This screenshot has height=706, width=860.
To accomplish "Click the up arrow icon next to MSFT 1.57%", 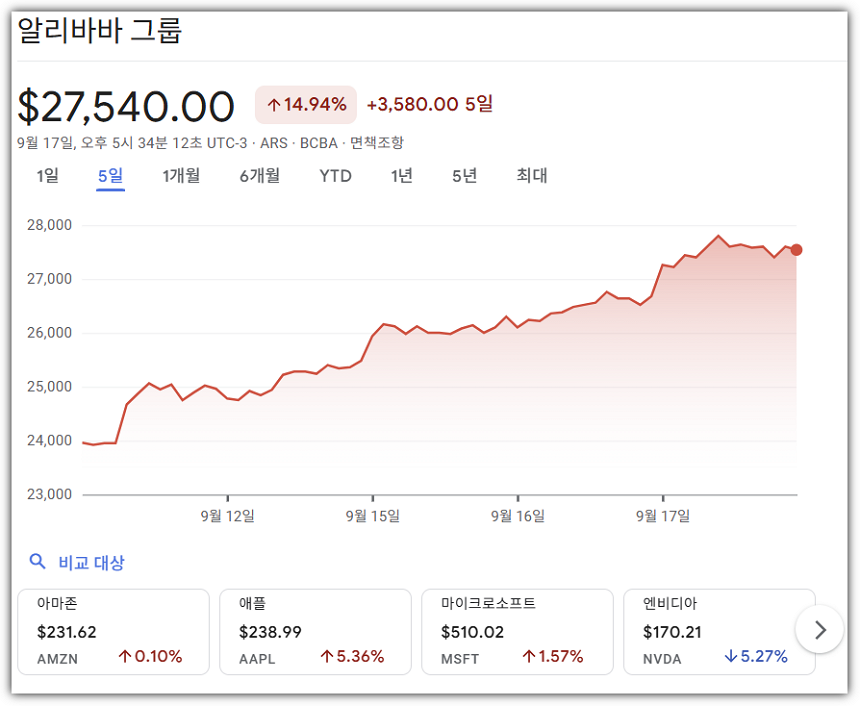I will coord(530,658).
